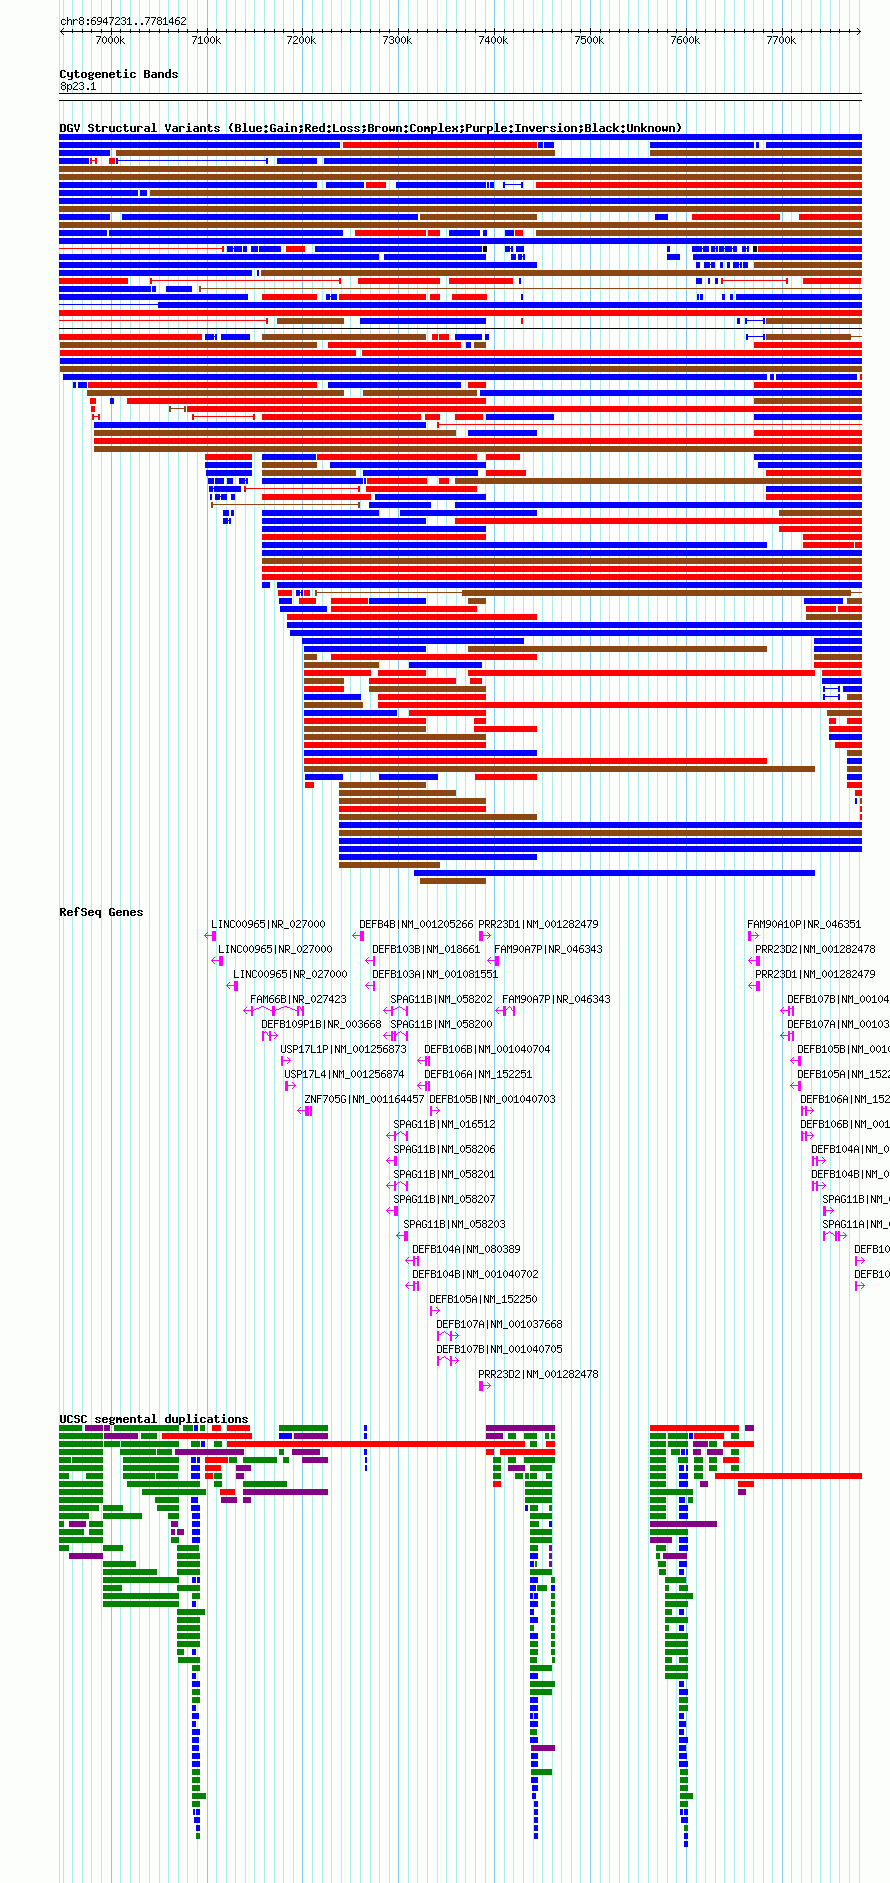
Task: Open the DEFB107A|NM_001037668 gene label
Action: (x=499, y=1324)
